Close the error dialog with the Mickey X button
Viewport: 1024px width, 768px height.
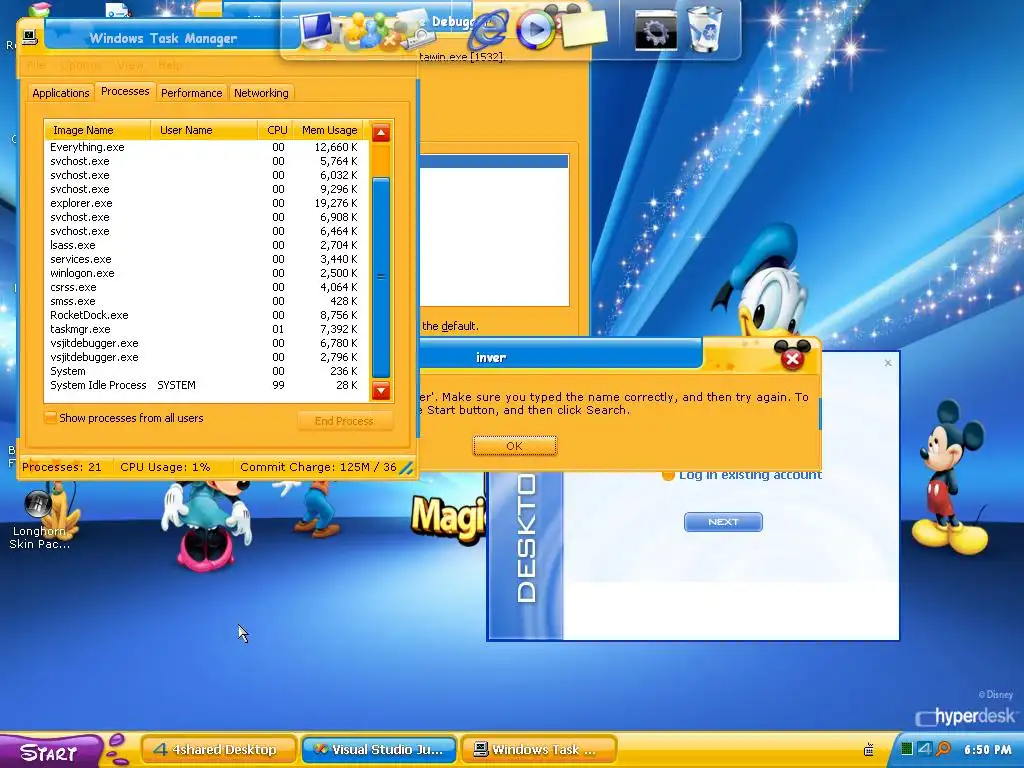792,358
